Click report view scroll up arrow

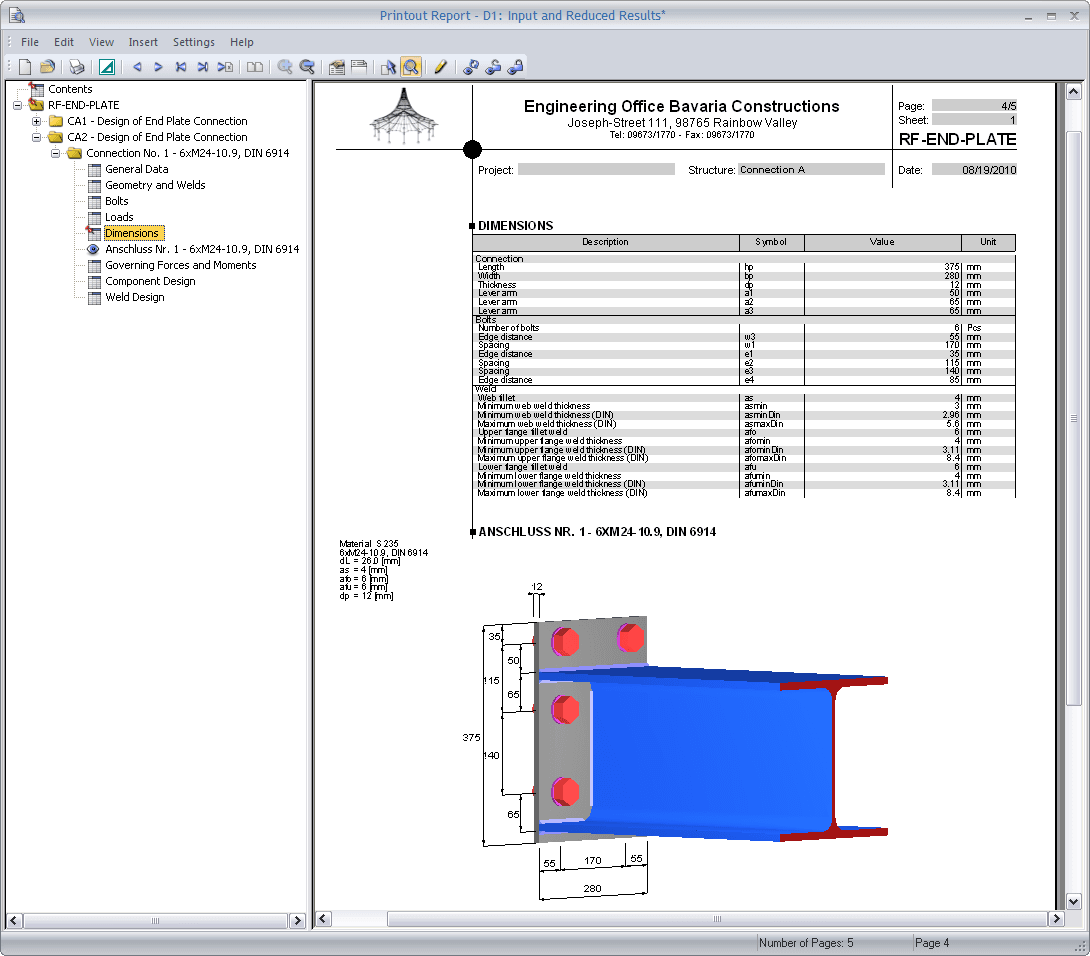pos(1073,92)
